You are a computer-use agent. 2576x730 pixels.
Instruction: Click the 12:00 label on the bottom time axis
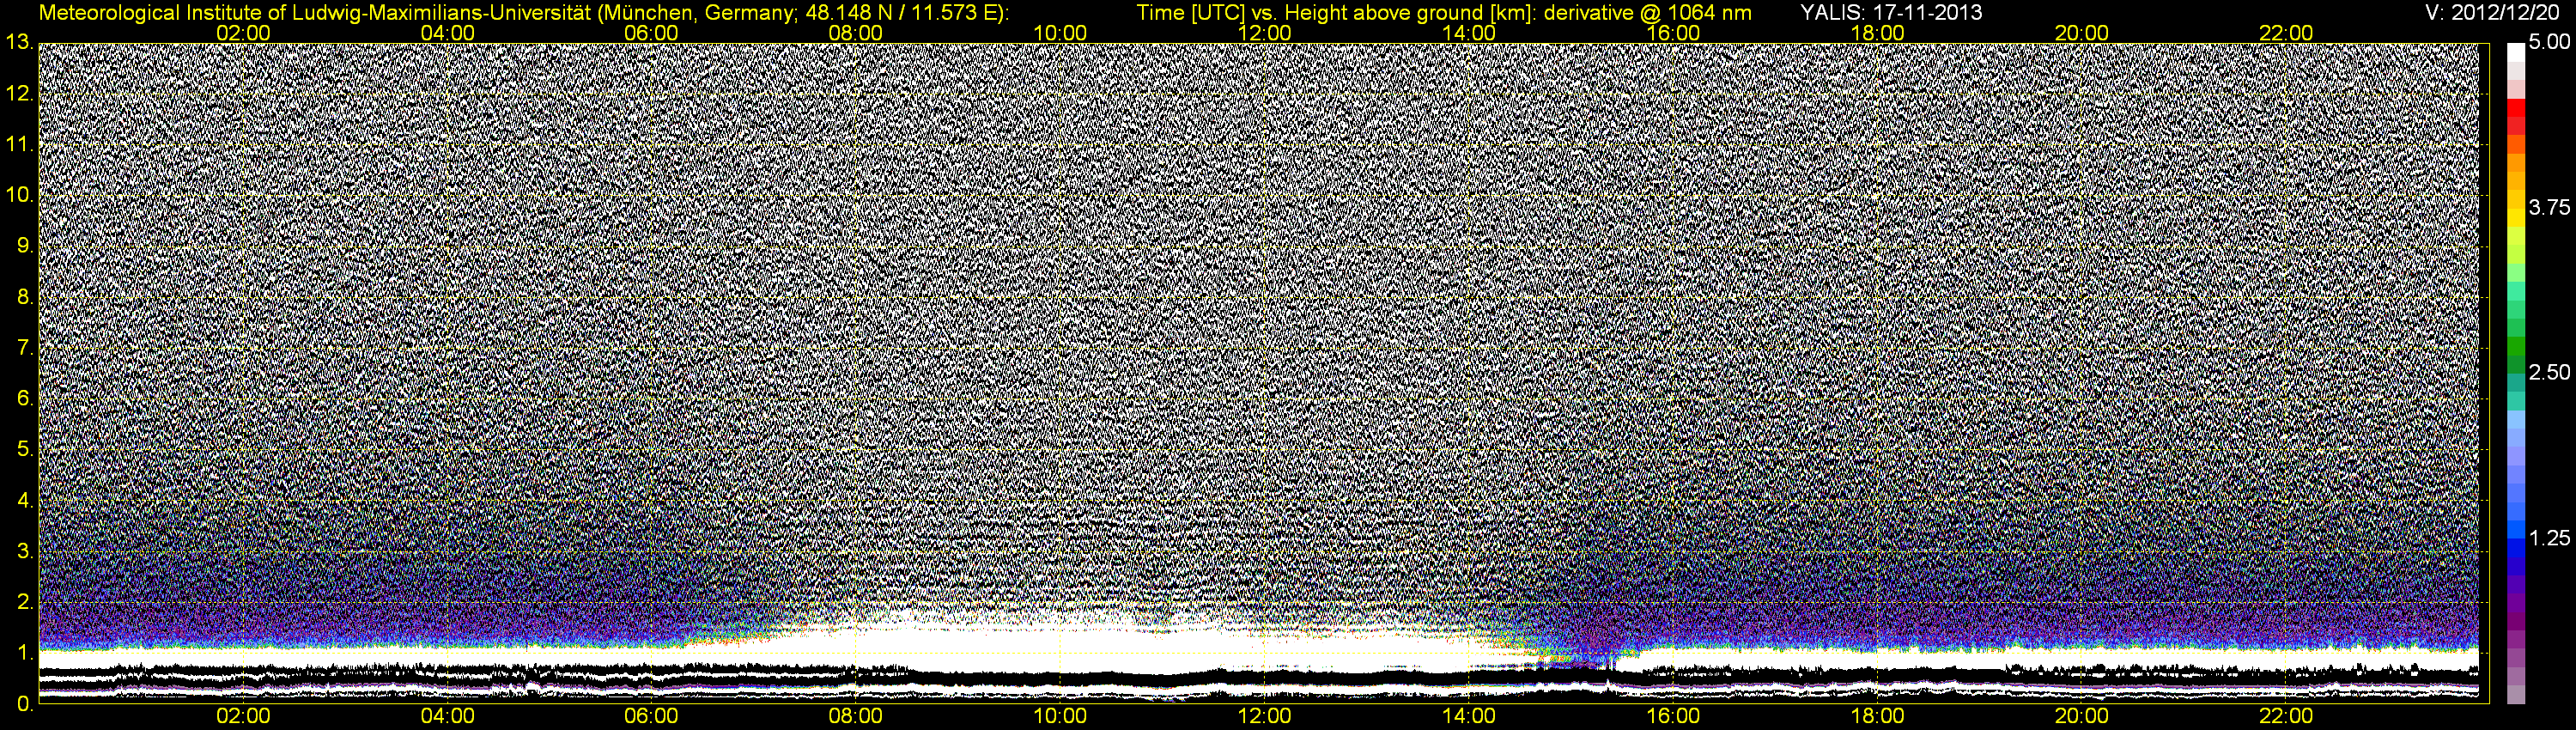click(x=1265, y=717)
